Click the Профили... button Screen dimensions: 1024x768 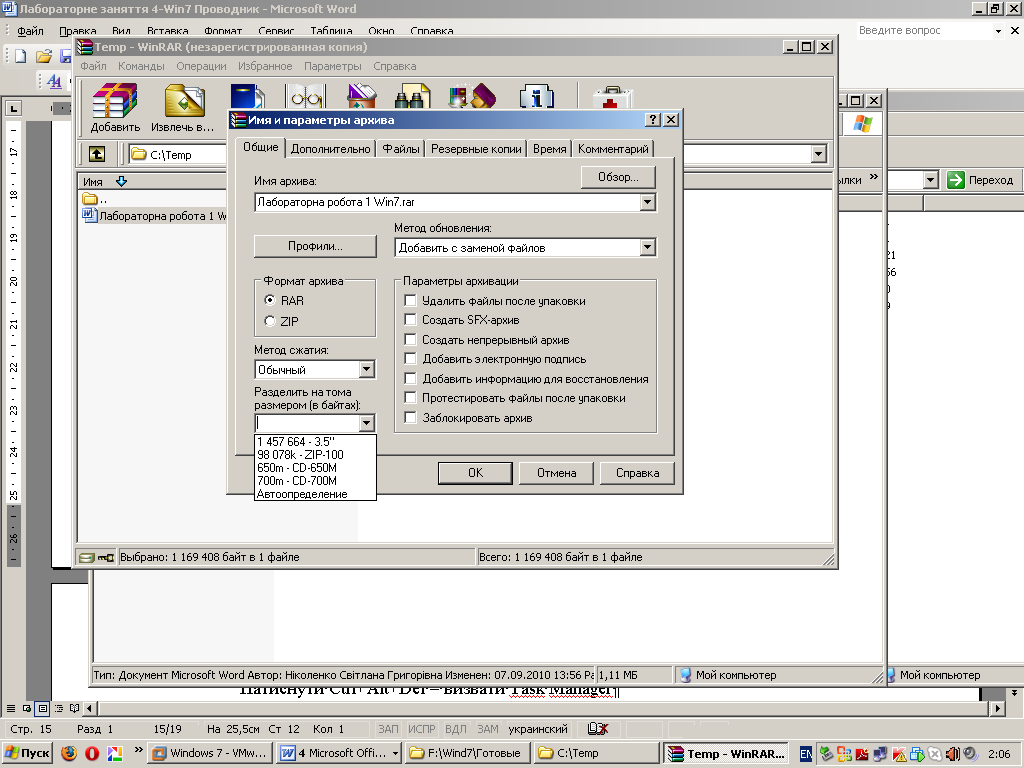click(315, 246)
